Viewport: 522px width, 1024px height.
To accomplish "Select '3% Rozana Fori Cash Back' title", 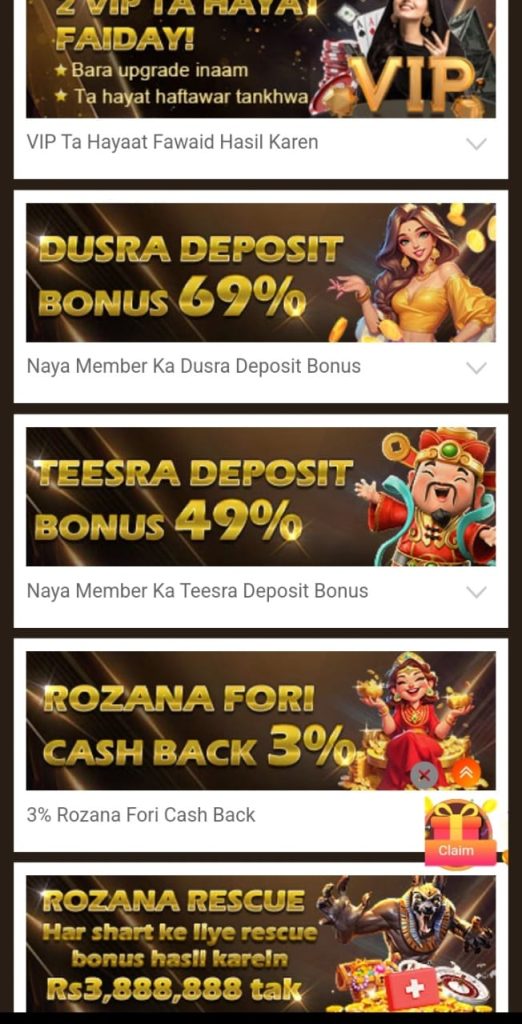I will pyautogui.click(x=141, y=814).
